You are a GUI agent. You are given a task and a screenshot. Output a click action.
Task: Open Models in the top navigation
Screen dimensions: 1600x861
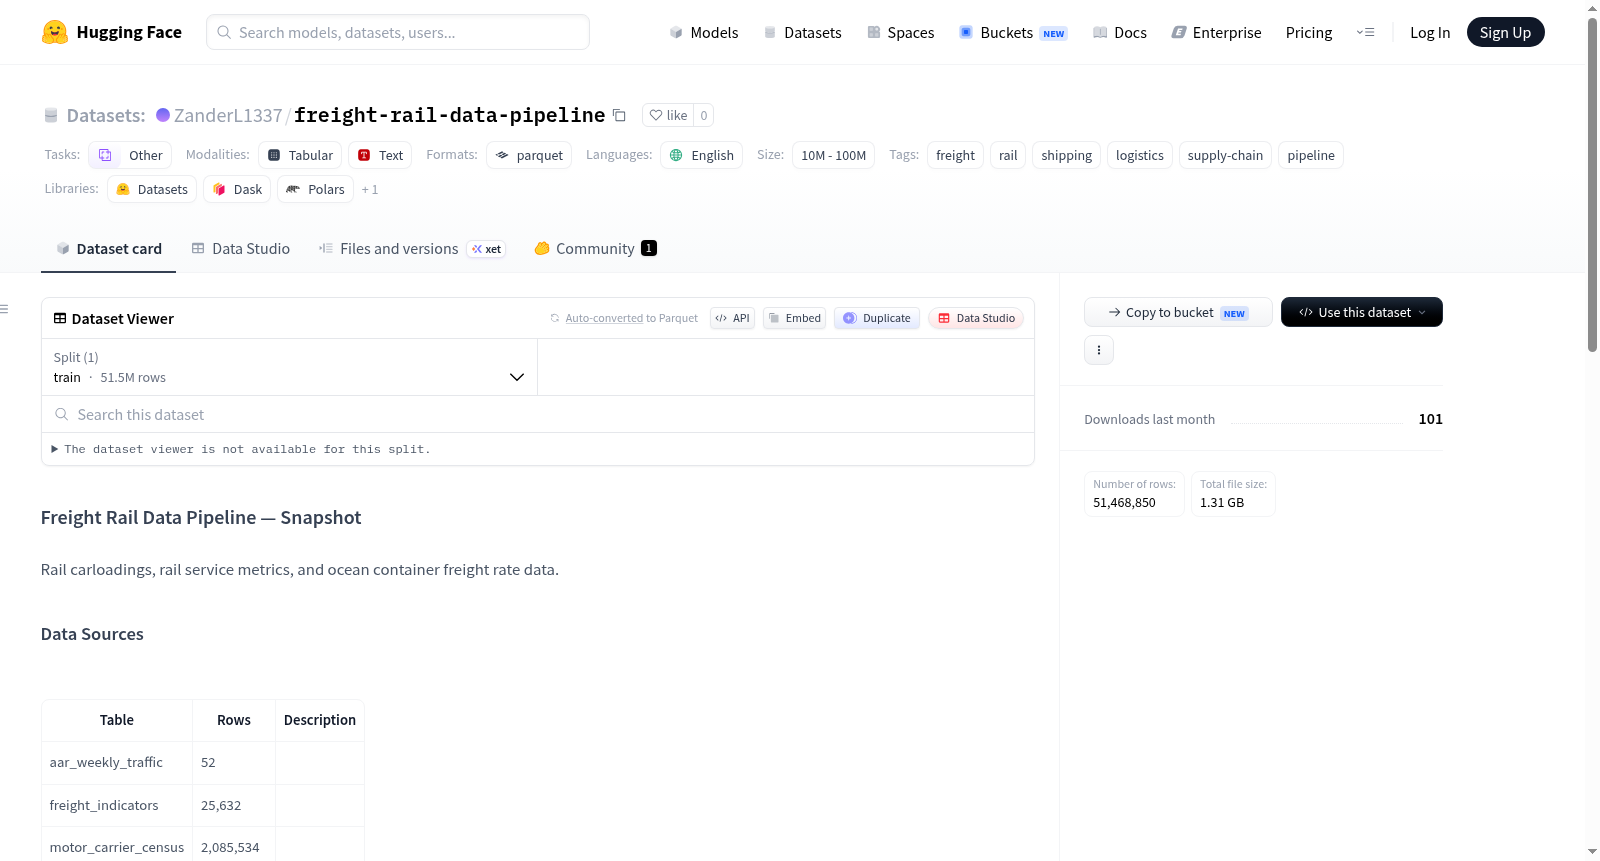704,32
